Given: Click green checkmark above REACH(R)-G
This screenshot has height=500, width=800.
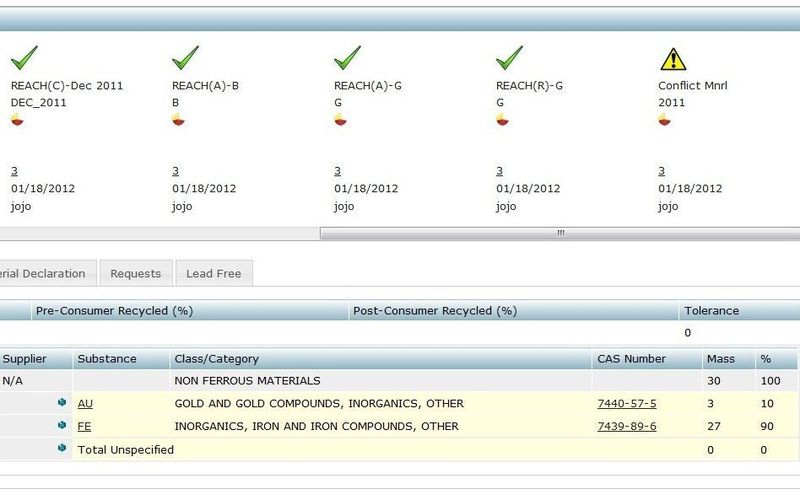Looking at the screenshot, I should tap(510, 58).
